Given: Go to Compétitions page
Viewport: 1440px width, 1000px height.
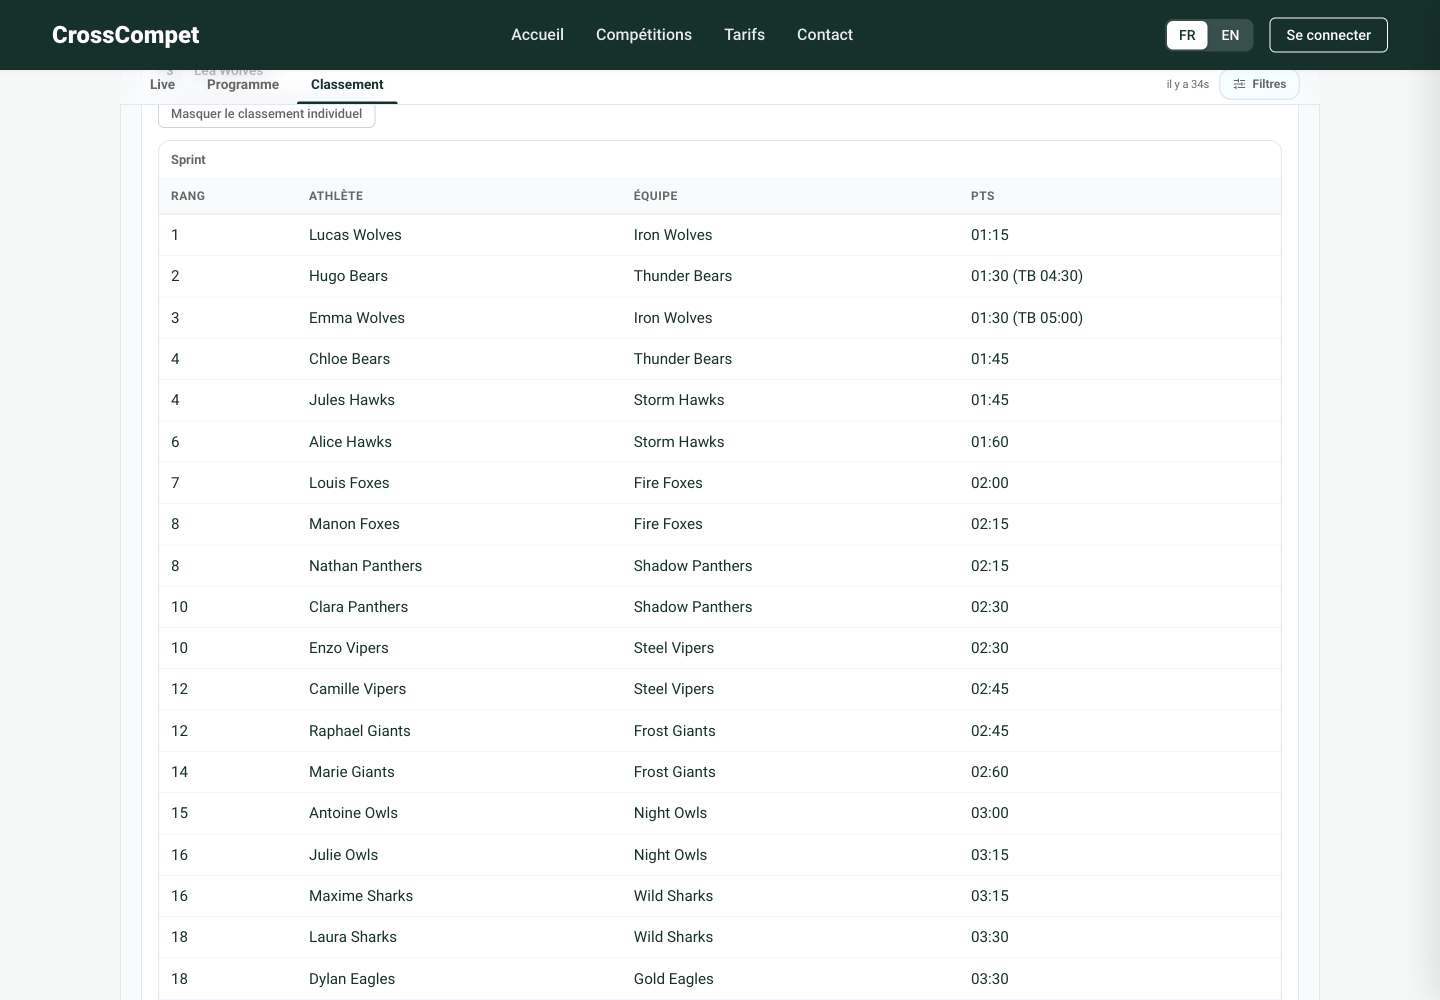Looking at the screenshot, I should pyautogui.click(x=644, y=35).
